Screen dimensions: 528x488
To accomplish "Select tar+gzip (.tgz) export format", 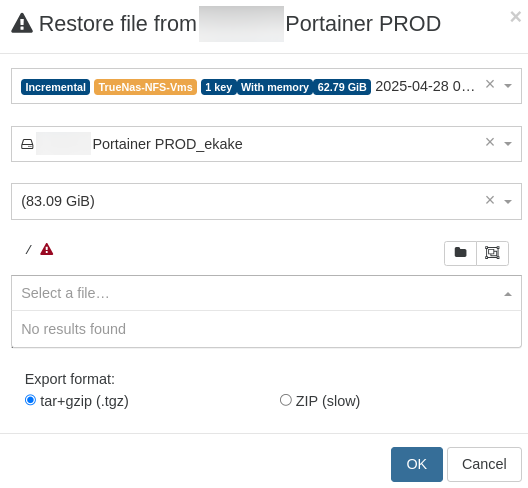I will click(30, 400).
